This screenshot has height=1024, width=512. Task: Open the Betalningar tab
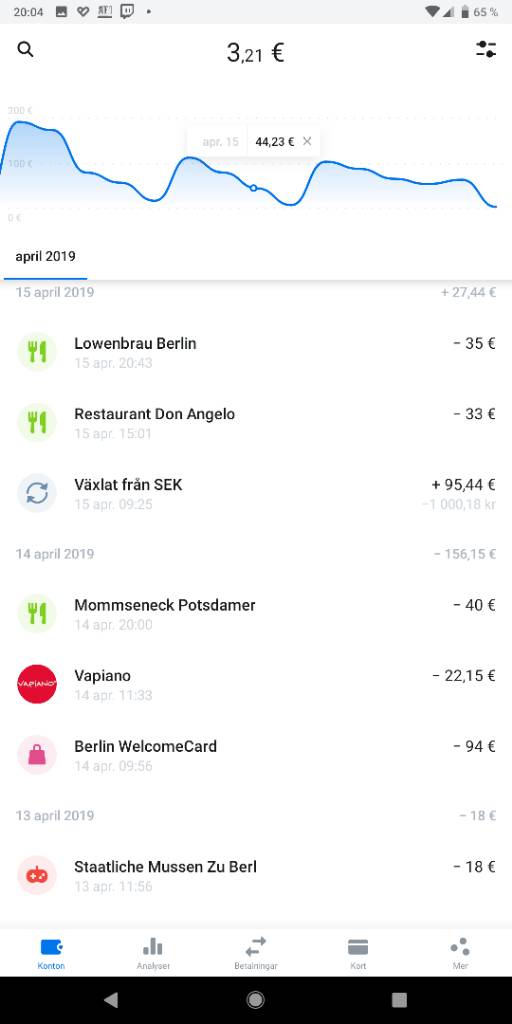(255, 953)
